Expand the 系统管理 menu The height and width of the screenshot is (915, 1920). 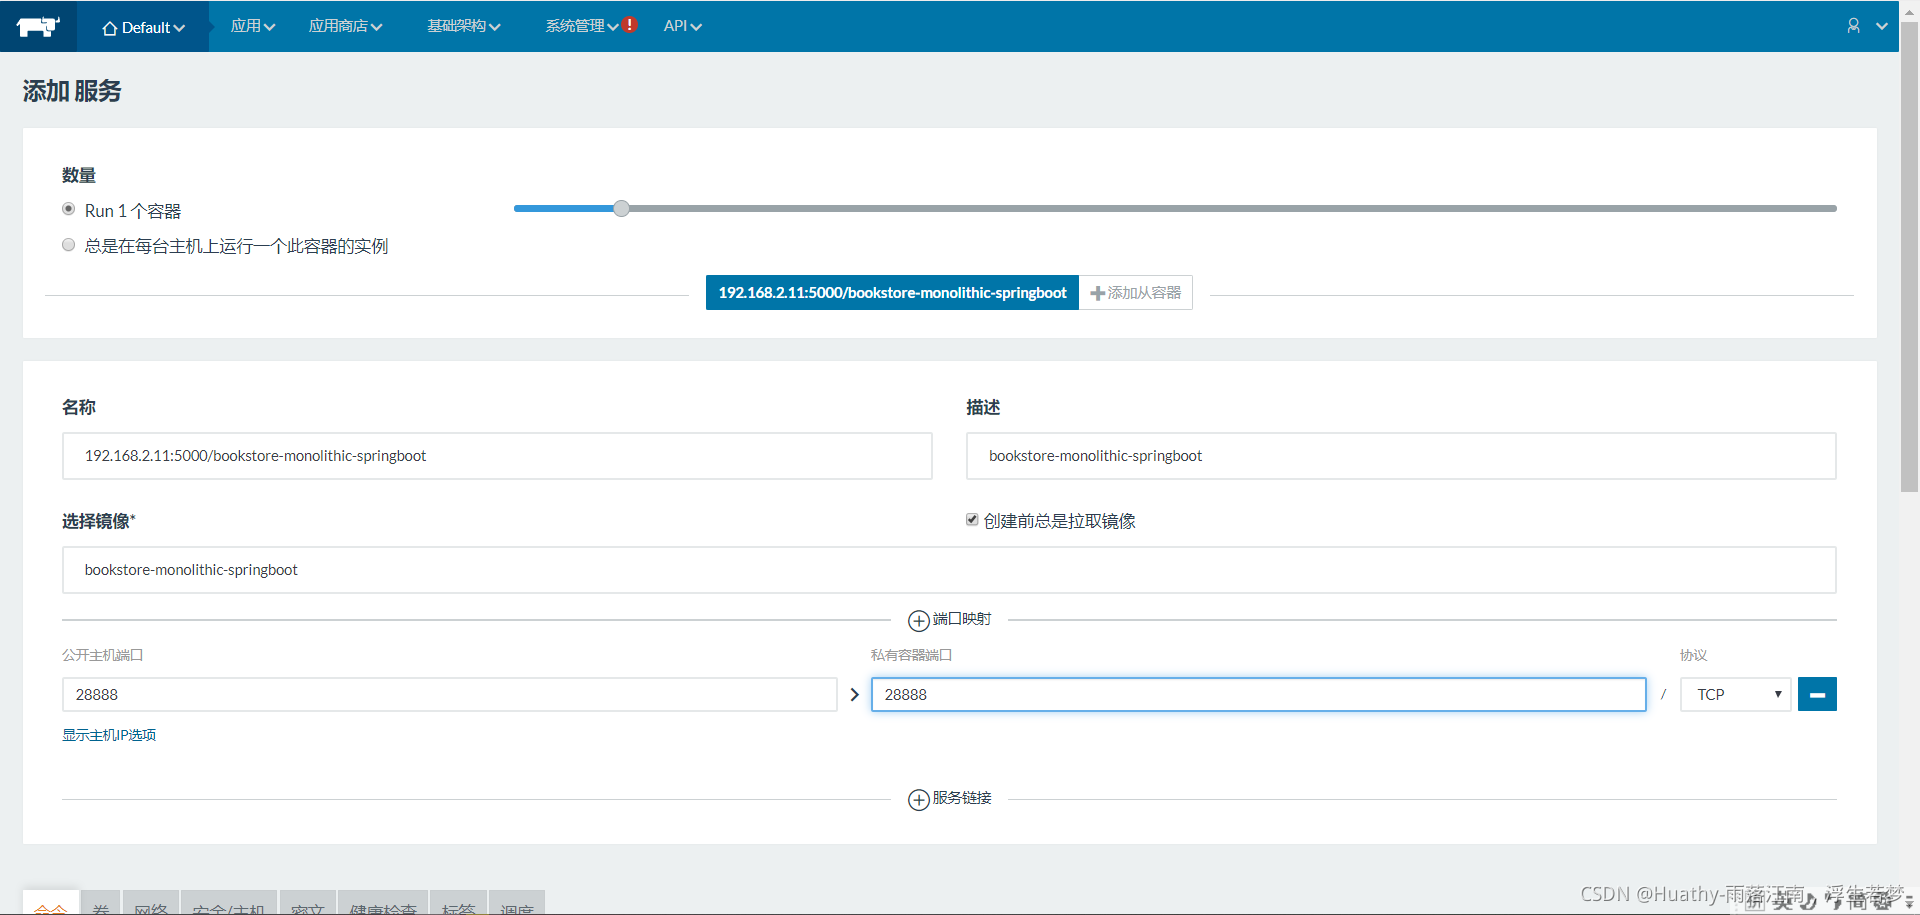(x=581, y=26)
